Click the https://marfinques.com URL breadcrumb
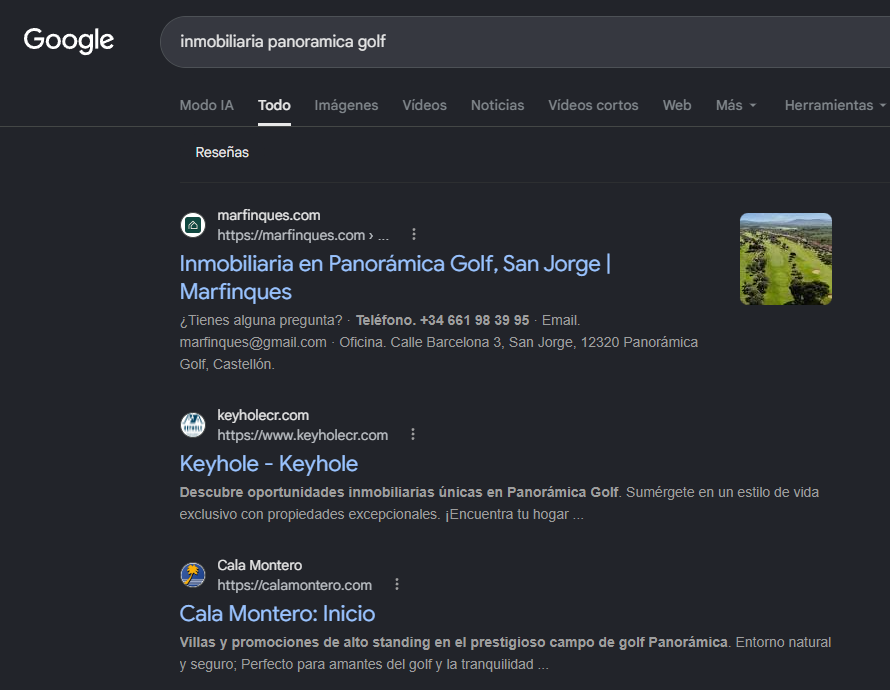890x690 pixels. pyautogui.click(x=303, y=235)
